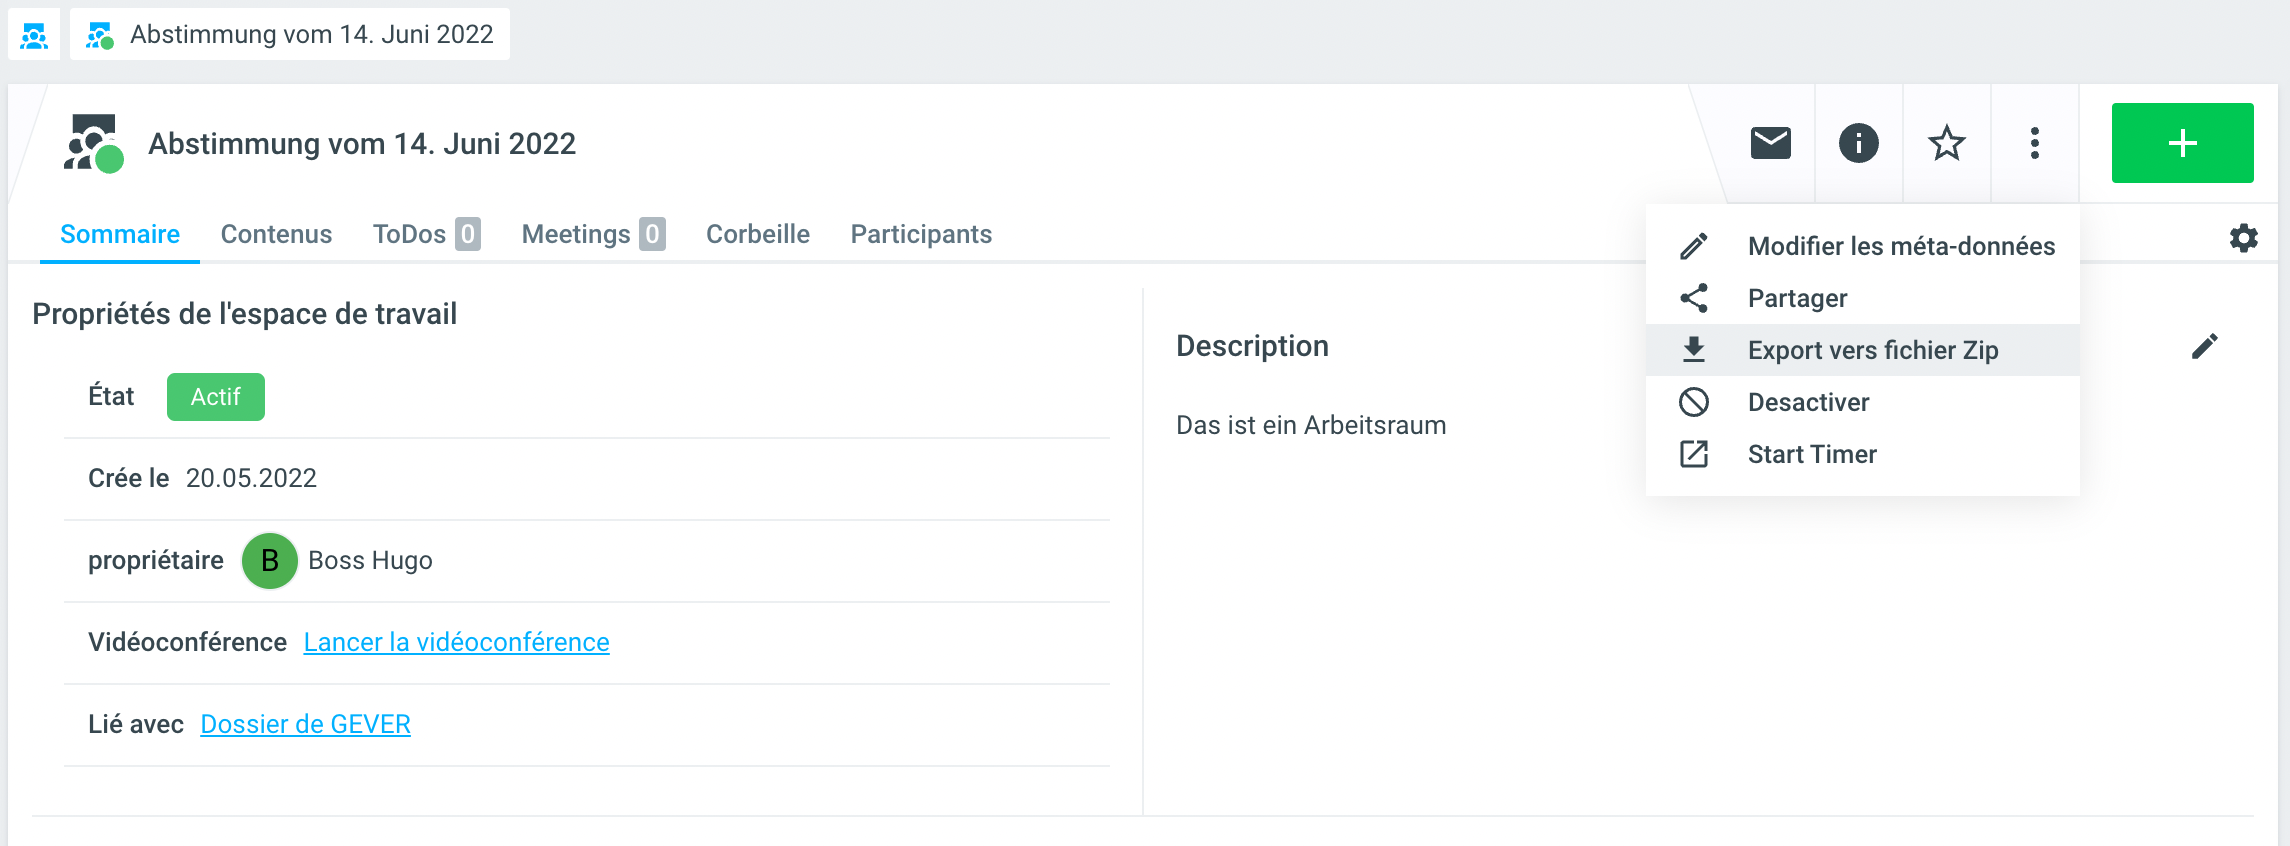2290x846 pixels.
Task: Click the workspaces home icon in breadcrumb
Action: 34,35
